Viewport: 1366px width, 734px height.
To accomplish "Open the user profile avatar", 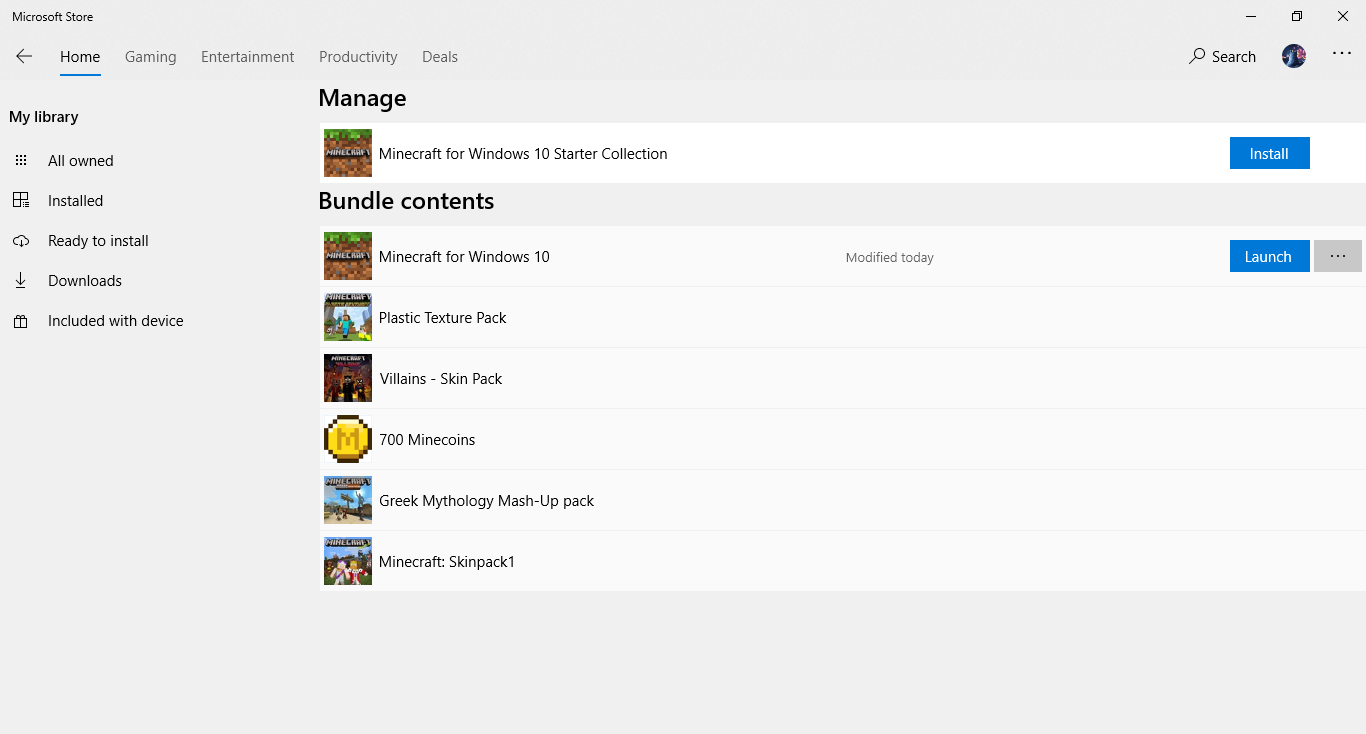I will [x=1294, y=56].
